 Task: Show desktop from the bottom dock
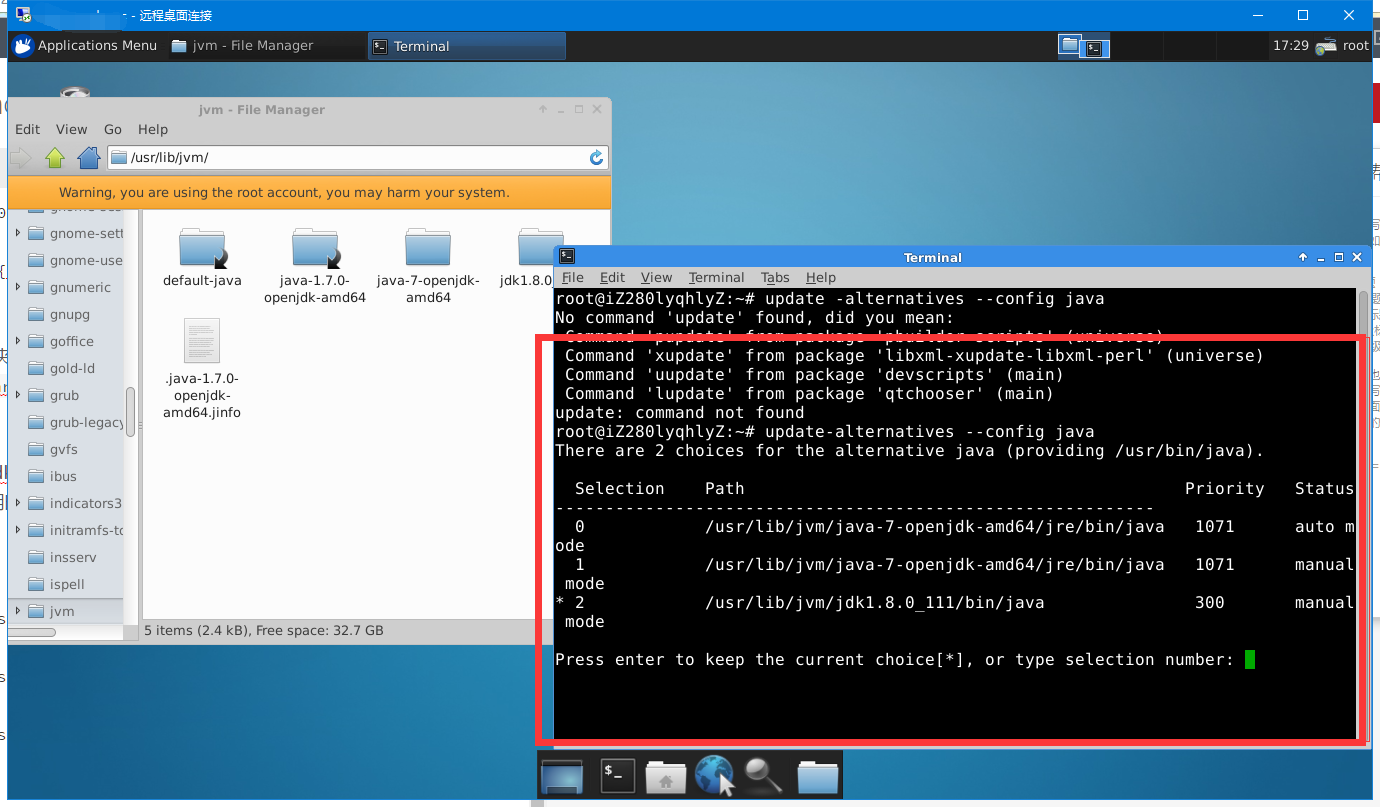[562, 776]
